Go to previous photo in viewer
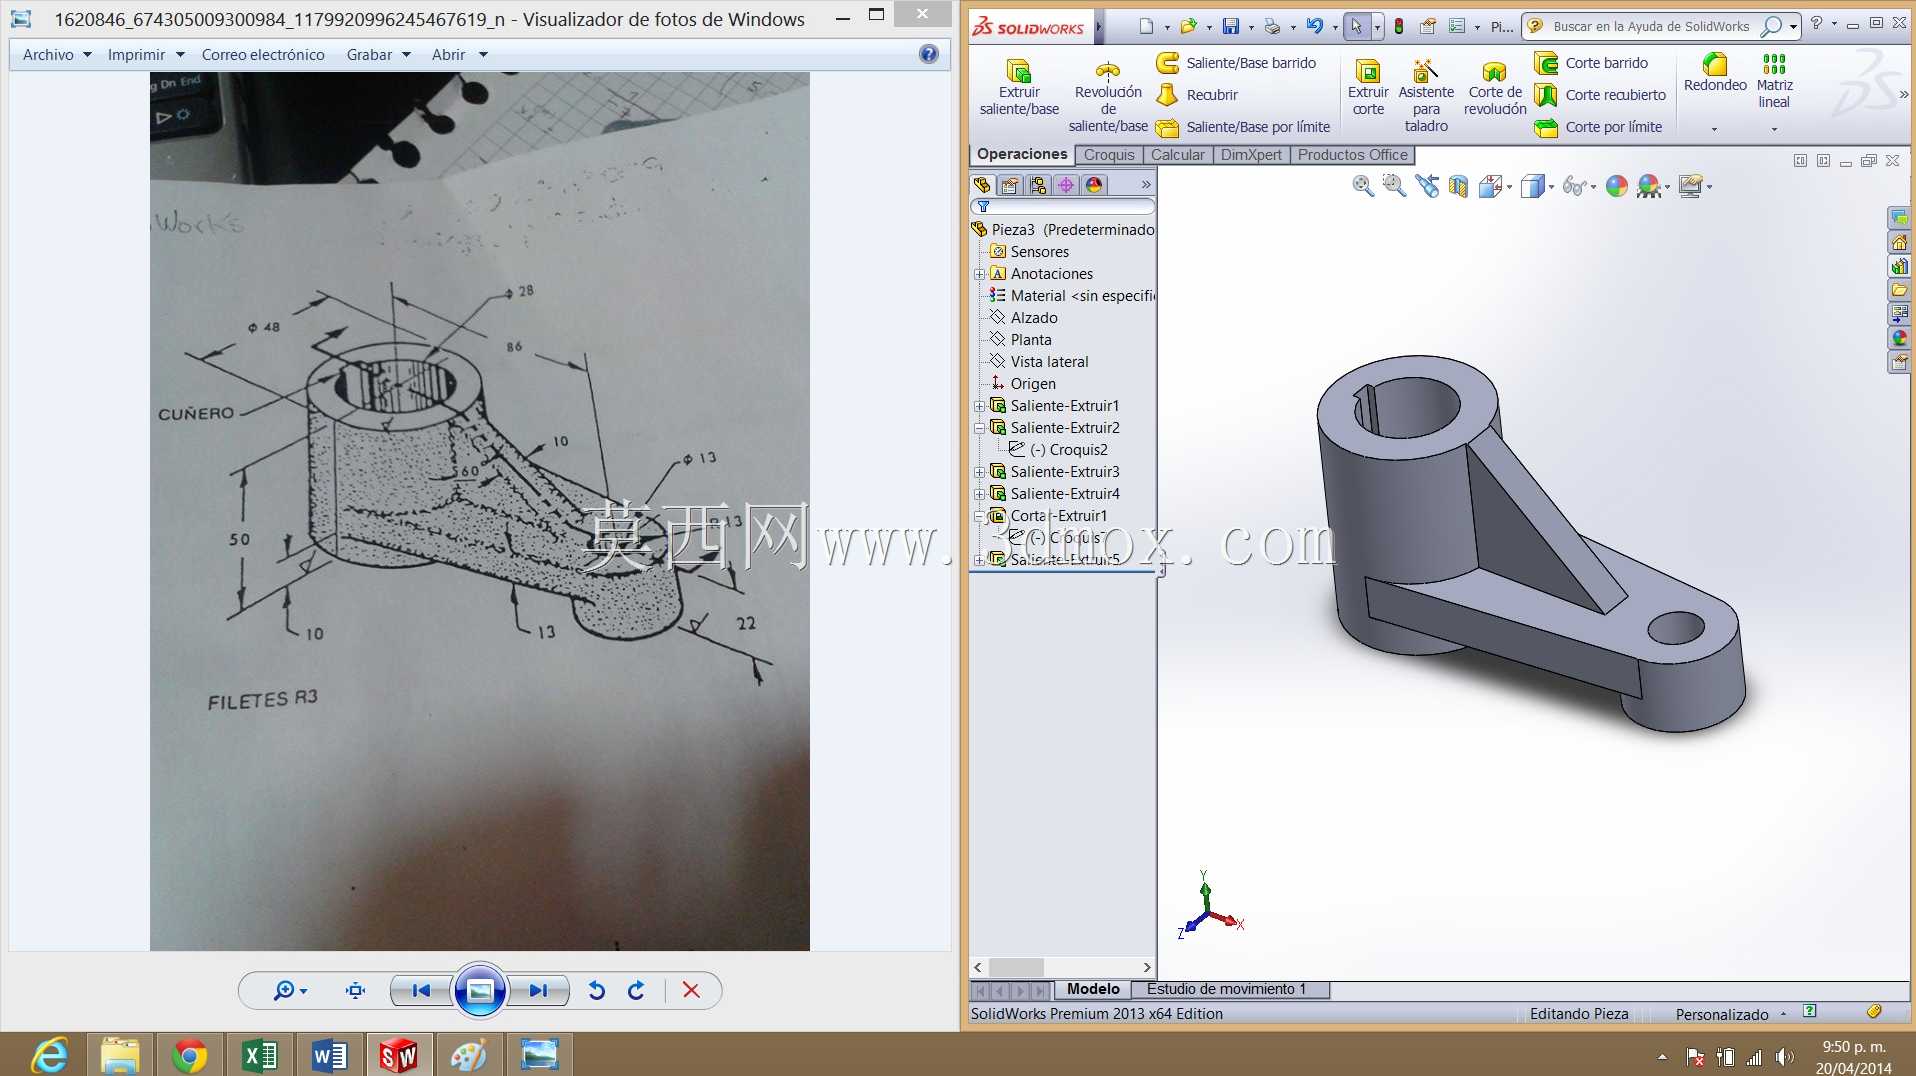Screen dimensions: 1916x1076 coord(421,990)
